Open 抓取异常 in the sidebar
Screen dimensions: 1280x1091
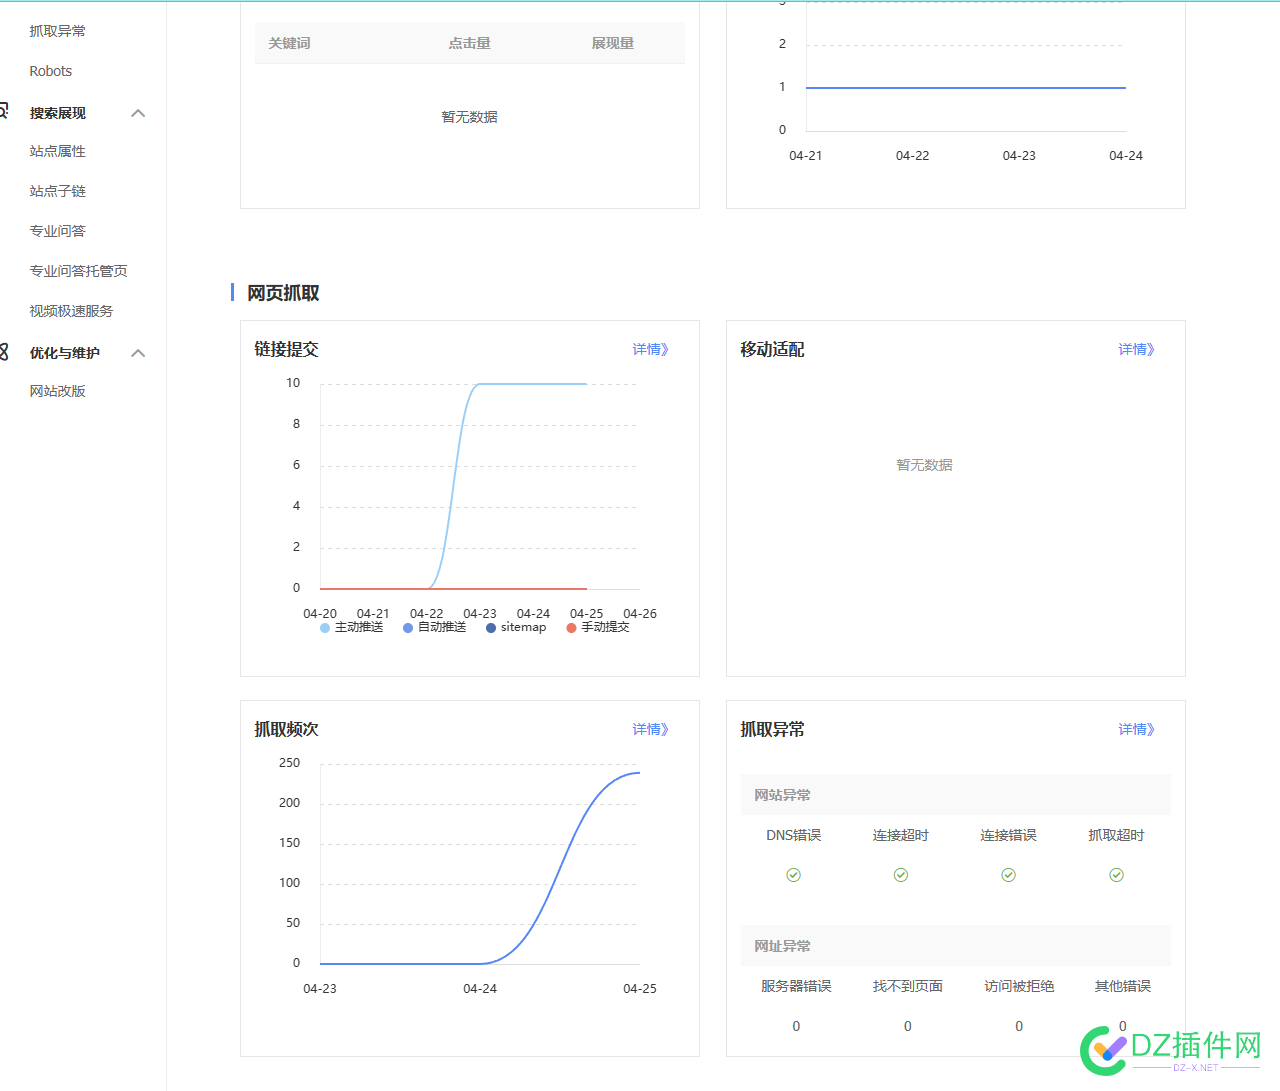pos(57,31)
